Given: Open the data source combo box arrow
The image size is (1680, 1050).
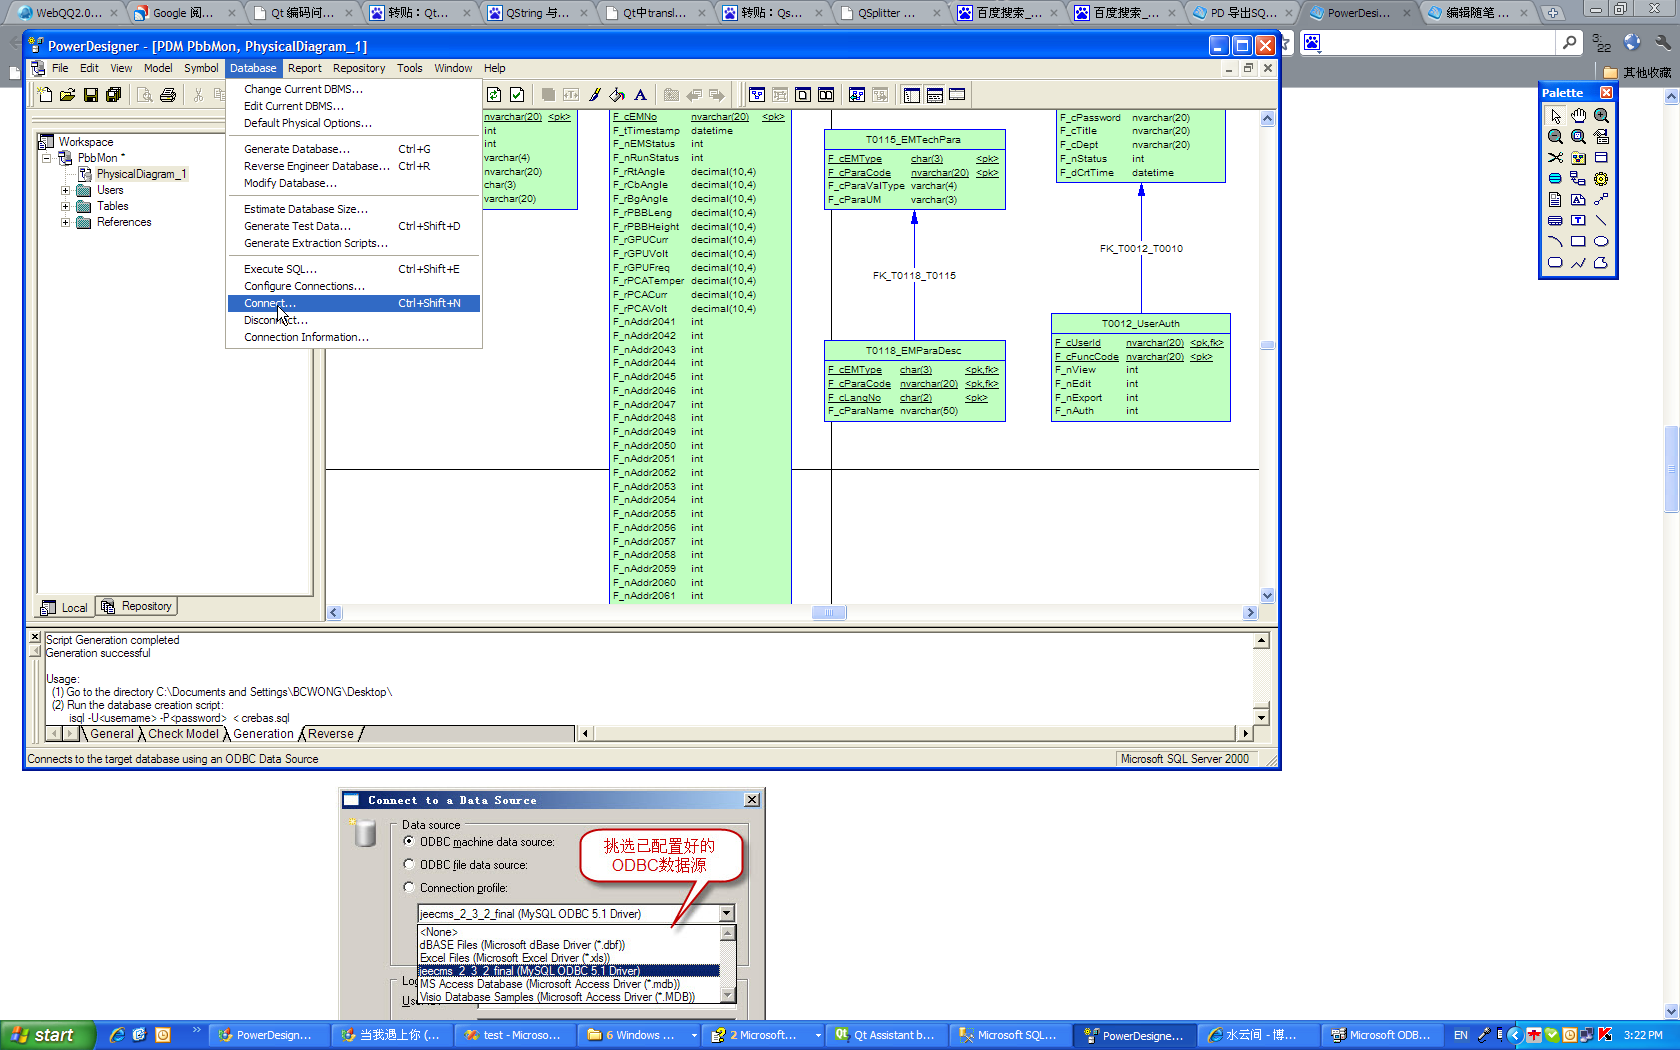Looking at the screenshot, I should coord(727,913).
